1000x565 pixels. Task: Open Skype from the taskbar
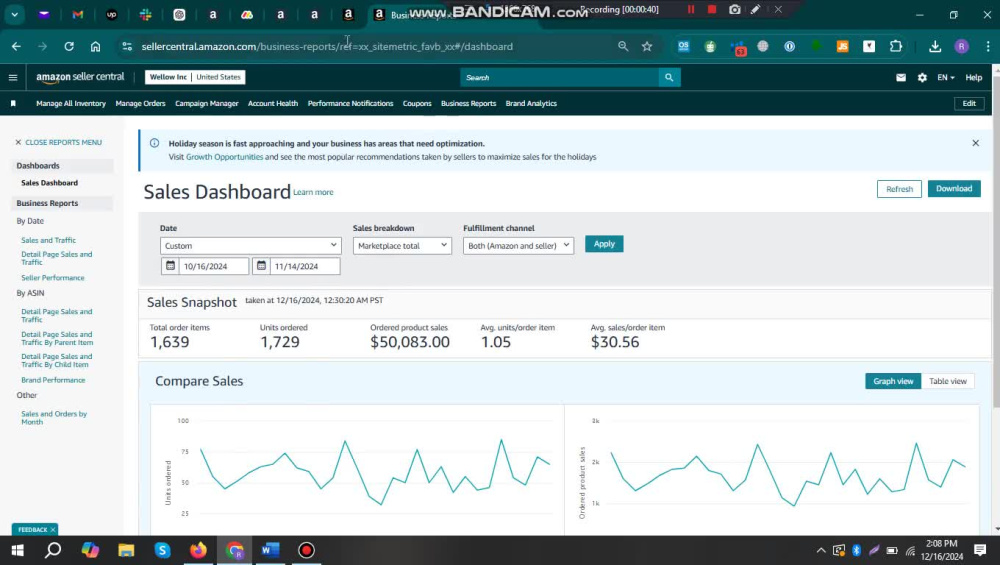pyautogui.click(x=163, y=550)
